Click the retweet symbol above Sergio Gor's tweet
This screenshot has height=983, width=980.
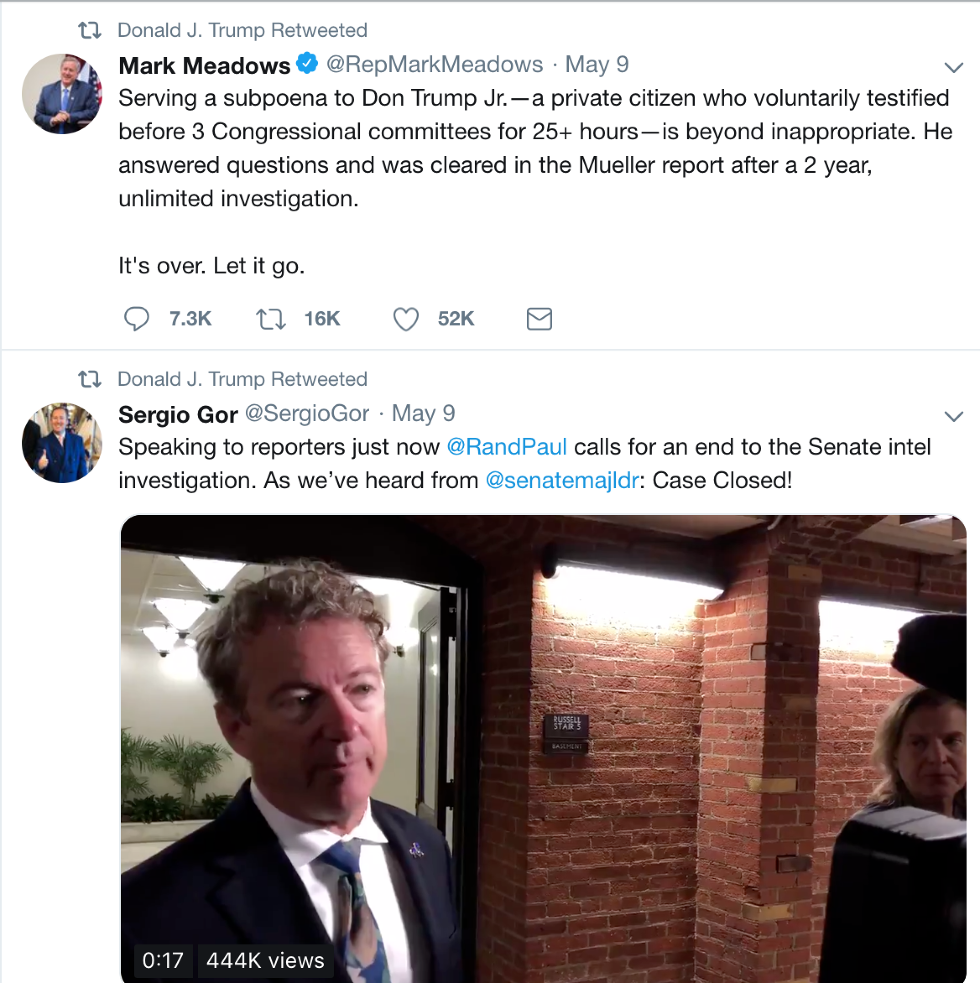pyautogui.click(x=89, y=380)
